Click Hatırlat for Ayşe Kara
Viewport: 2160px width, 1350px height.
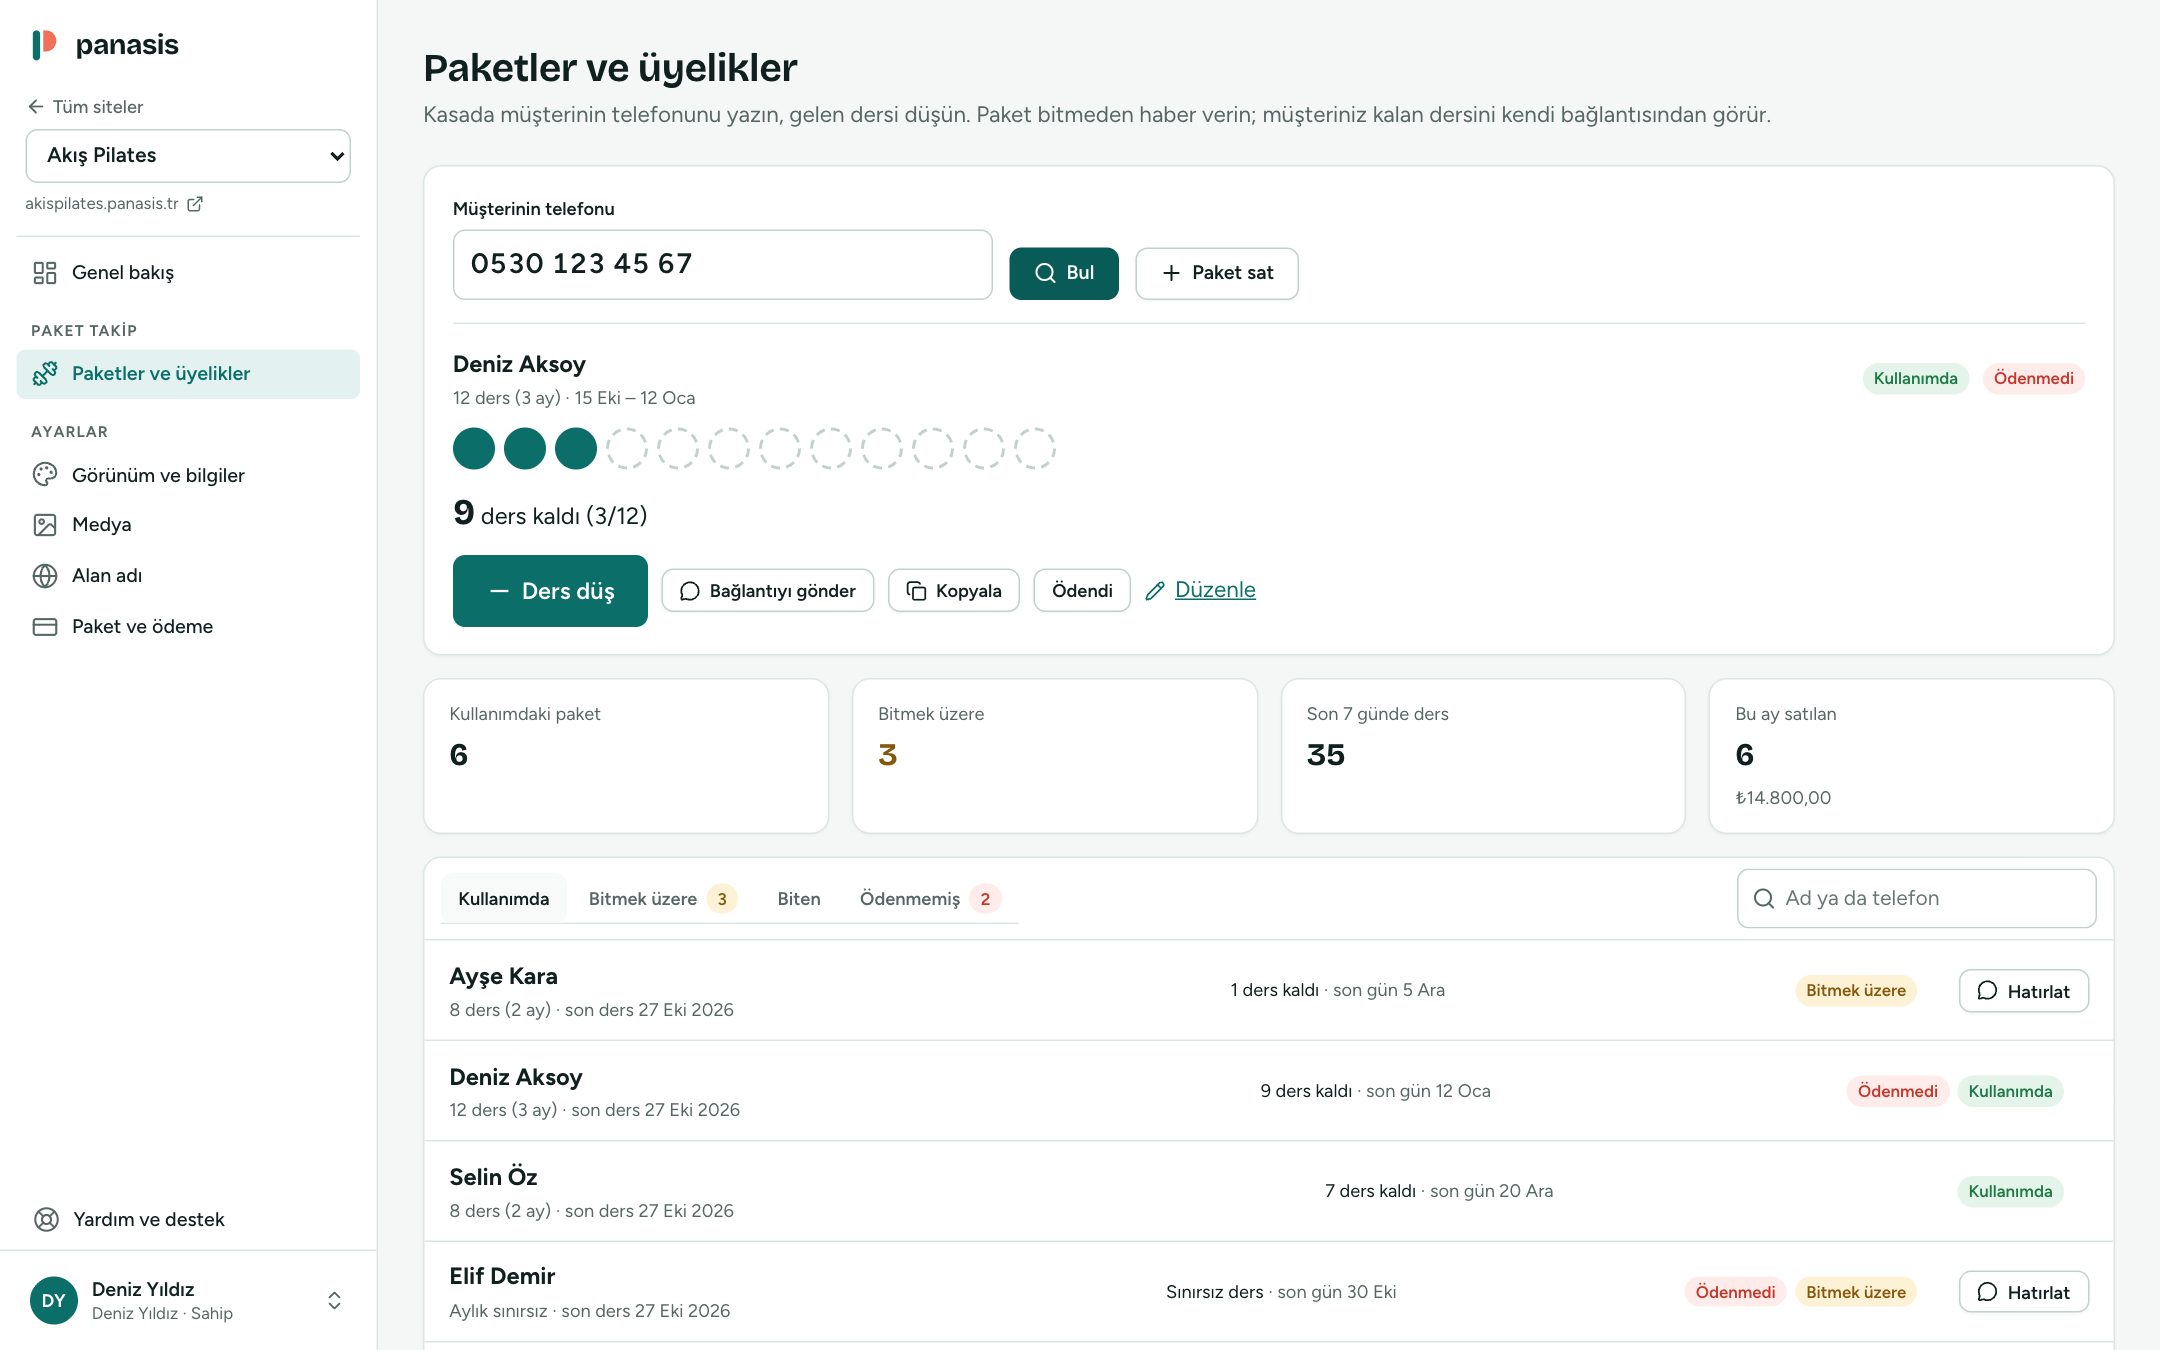pyautogui.click(x=2023, y=991)
